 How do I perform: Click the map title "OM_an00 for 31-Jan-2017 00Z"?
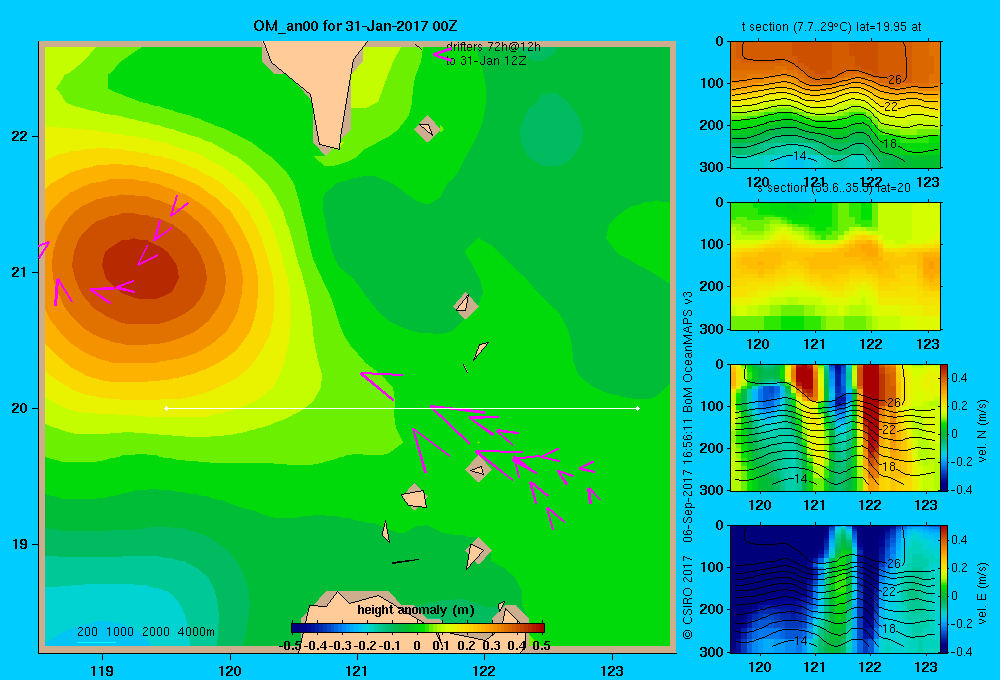(x=355, y=26)
